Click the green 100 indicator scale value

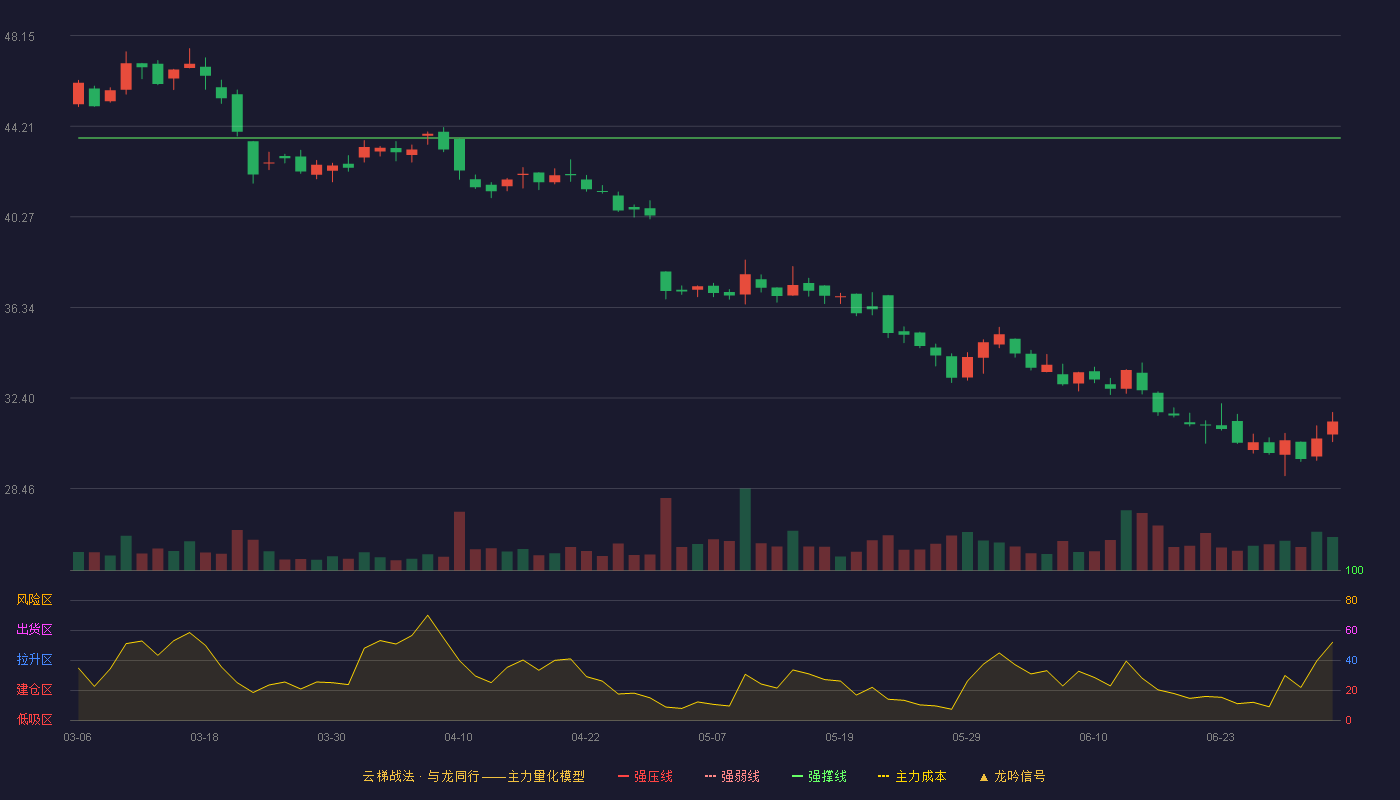tap(1354, 570)
